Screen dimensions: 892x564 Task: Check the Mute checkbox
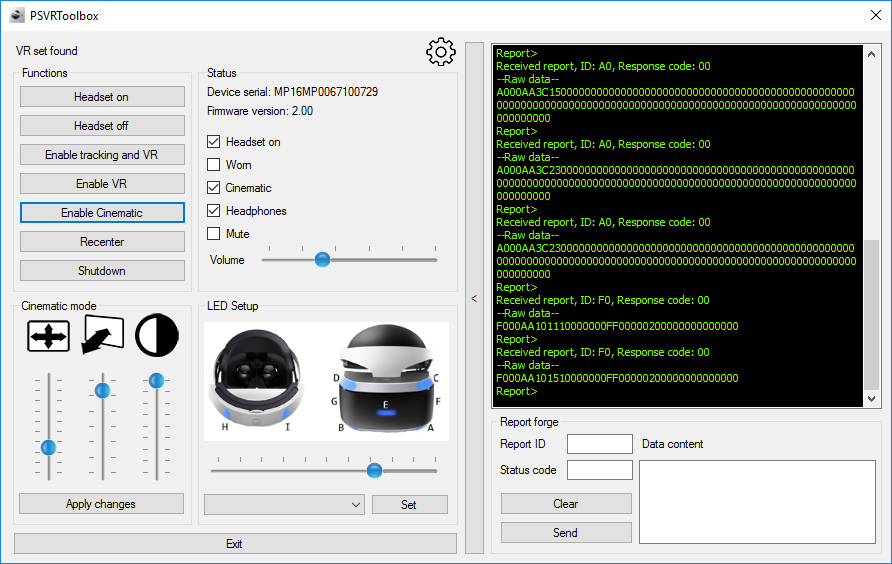(x=213, y=234)
